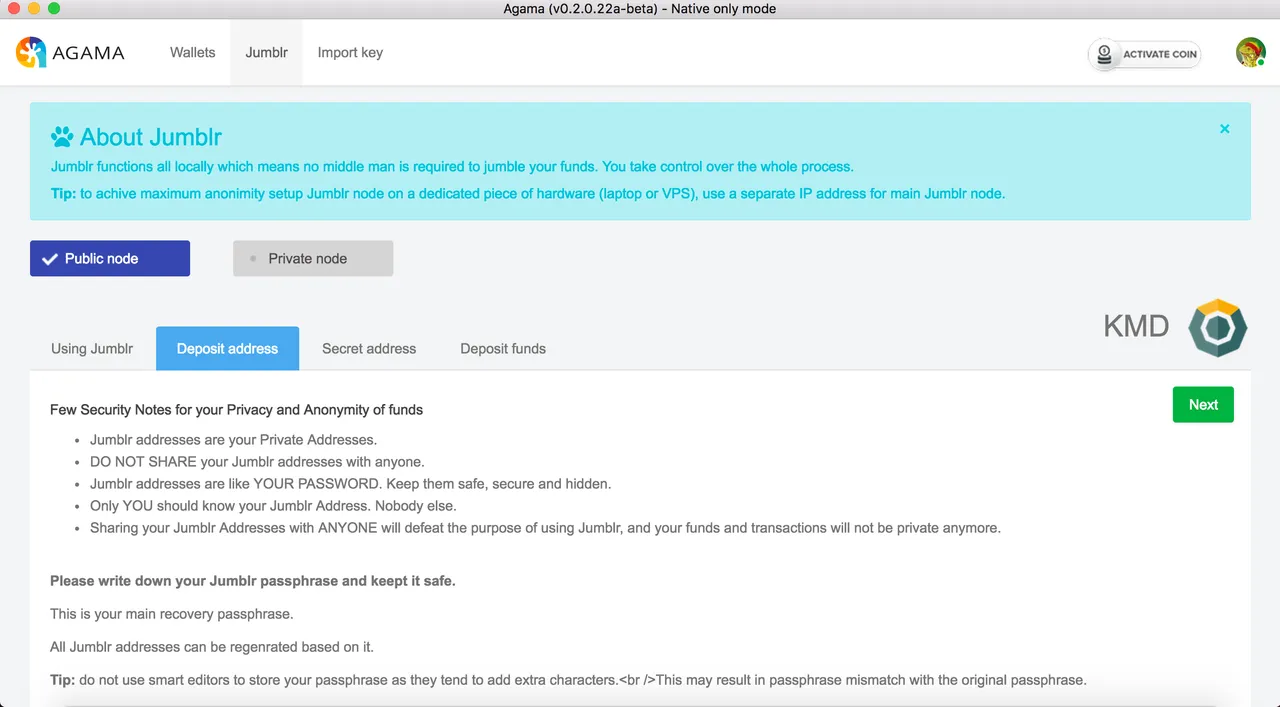Click 'Only YOU should know your Jumblr Address' line
Screen dimensions: 1280x707
point(273,505)
